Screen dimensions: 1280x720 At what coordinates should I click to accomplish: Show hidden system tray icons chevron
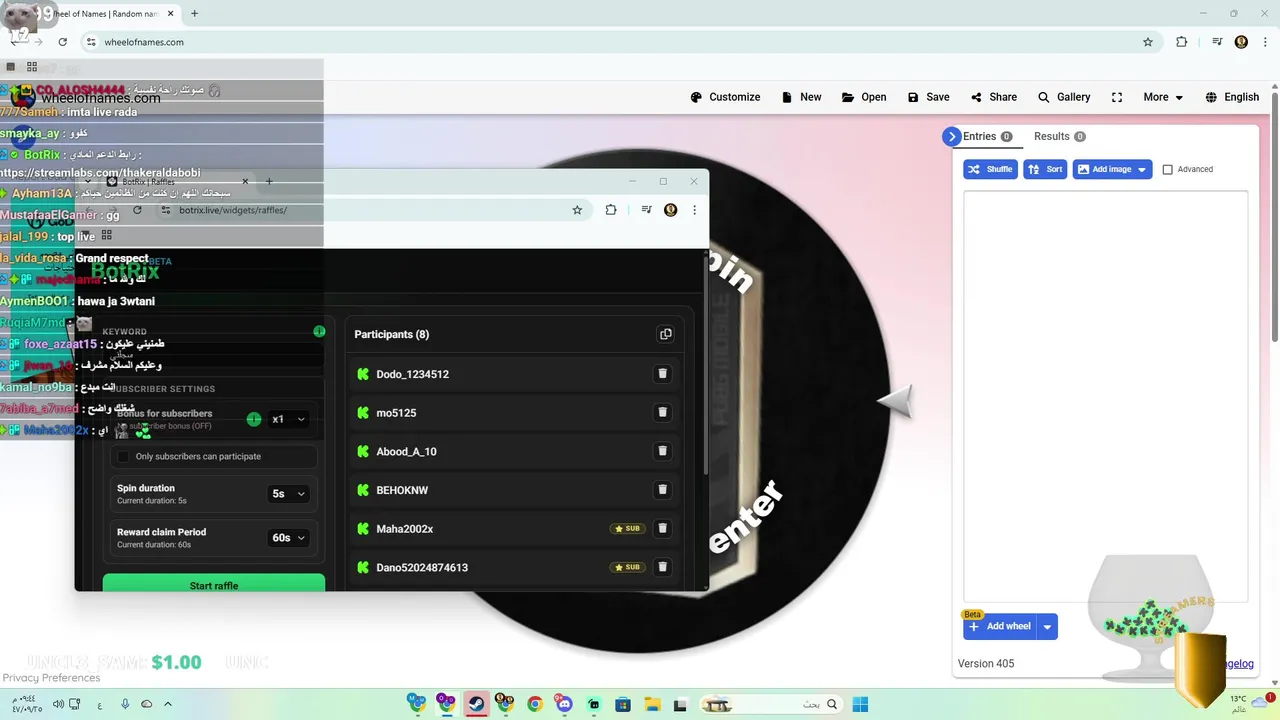168,704
